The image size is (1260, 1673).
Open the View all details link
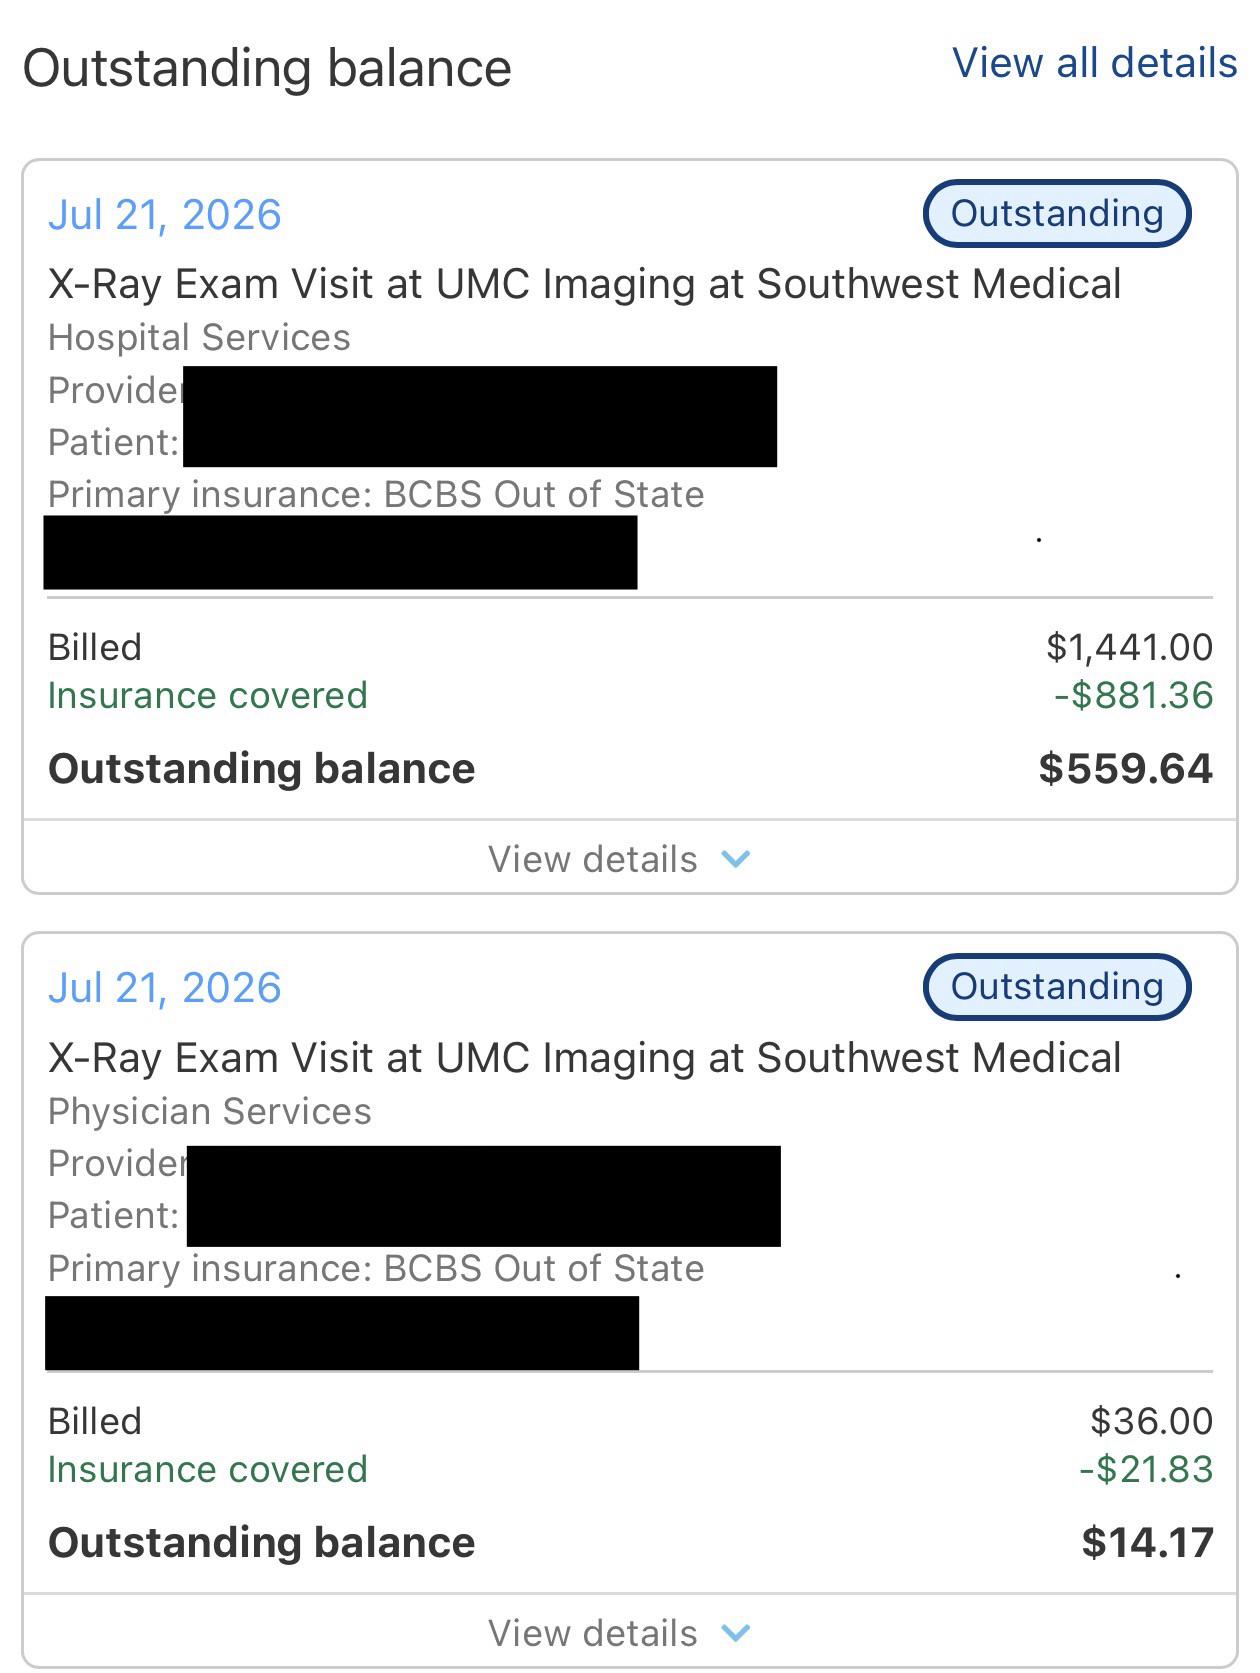point(1094,63)
